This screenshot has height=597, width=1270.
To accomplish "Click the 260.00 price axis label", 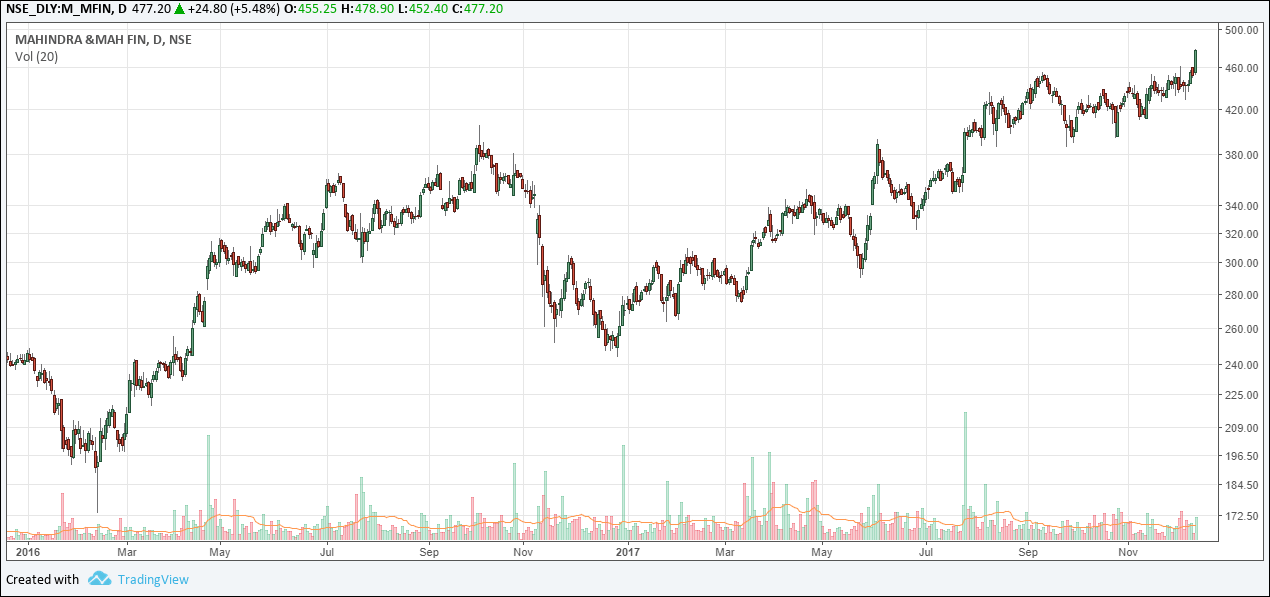I will point(1240,329).
